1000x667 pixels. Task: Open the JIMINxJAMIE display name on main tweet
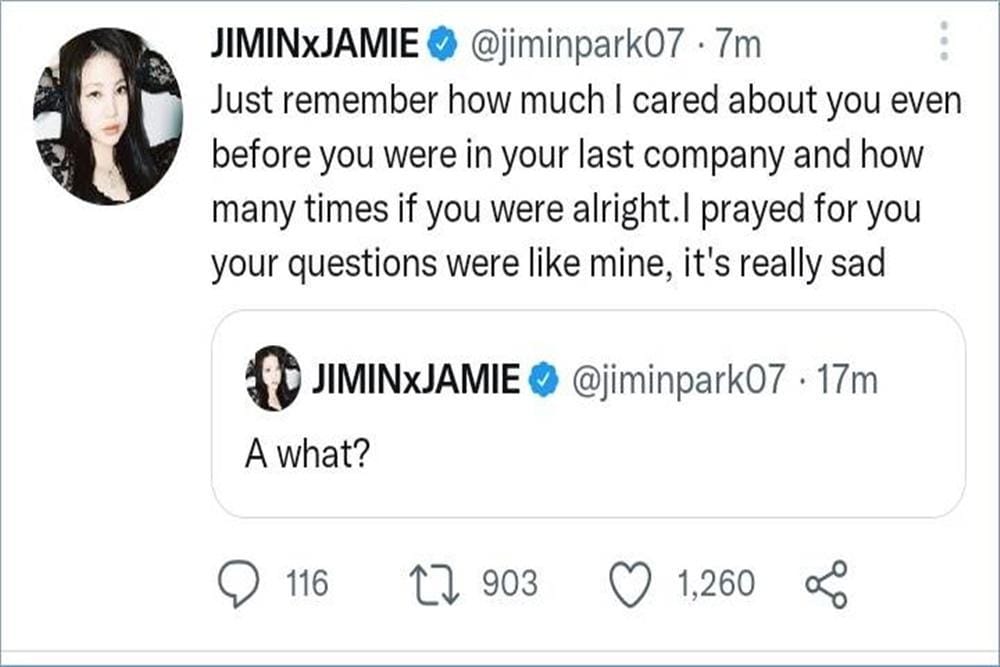pyautogui.click(x=315, y=46)
